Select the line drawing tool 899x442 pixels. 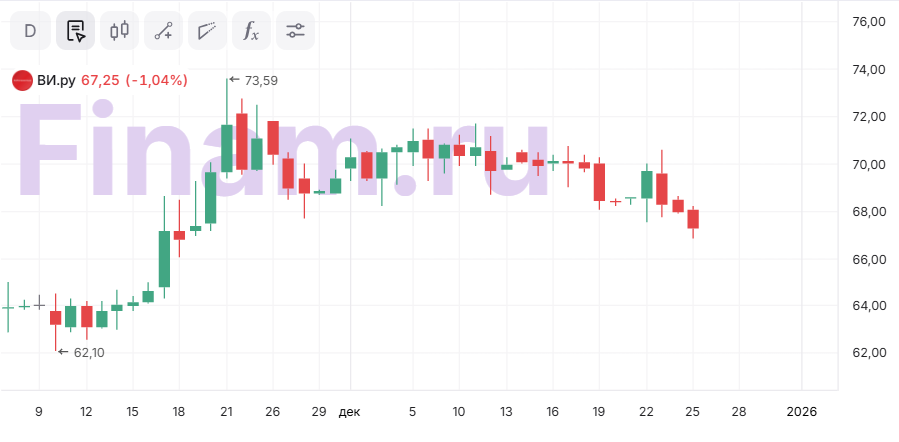point(163,31)
